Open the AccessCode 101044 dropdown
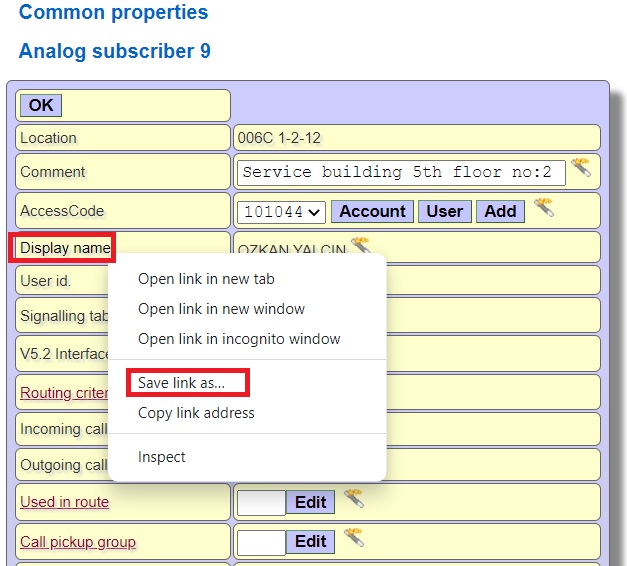Viewport: 627px width, 566px height. [x=282, y=211]
